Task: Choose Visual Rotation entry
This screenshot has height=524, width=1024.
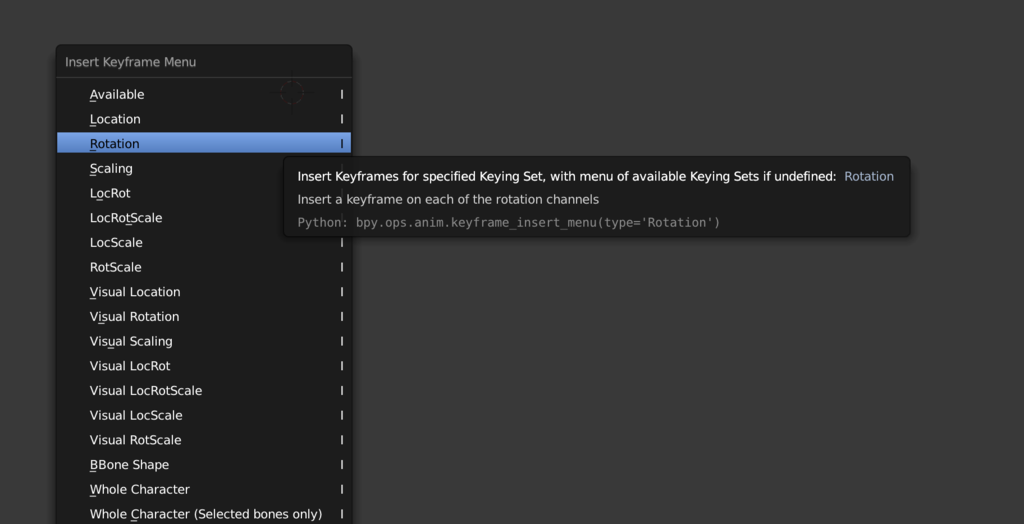Action: [204, 317]
